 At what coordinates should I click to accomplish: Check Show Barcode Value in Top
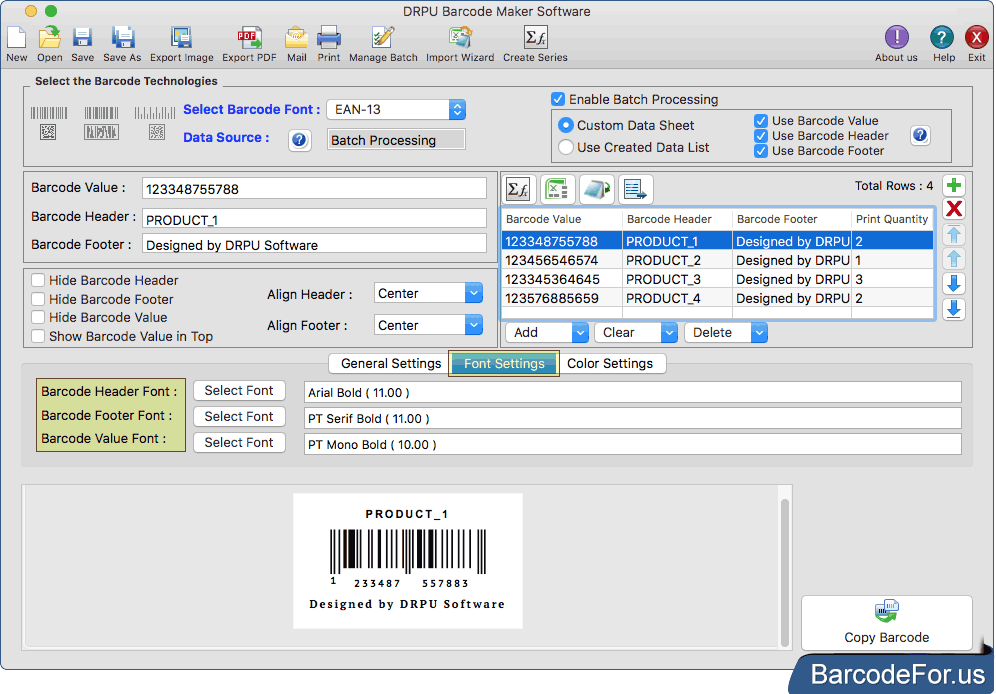pos(38,337)
